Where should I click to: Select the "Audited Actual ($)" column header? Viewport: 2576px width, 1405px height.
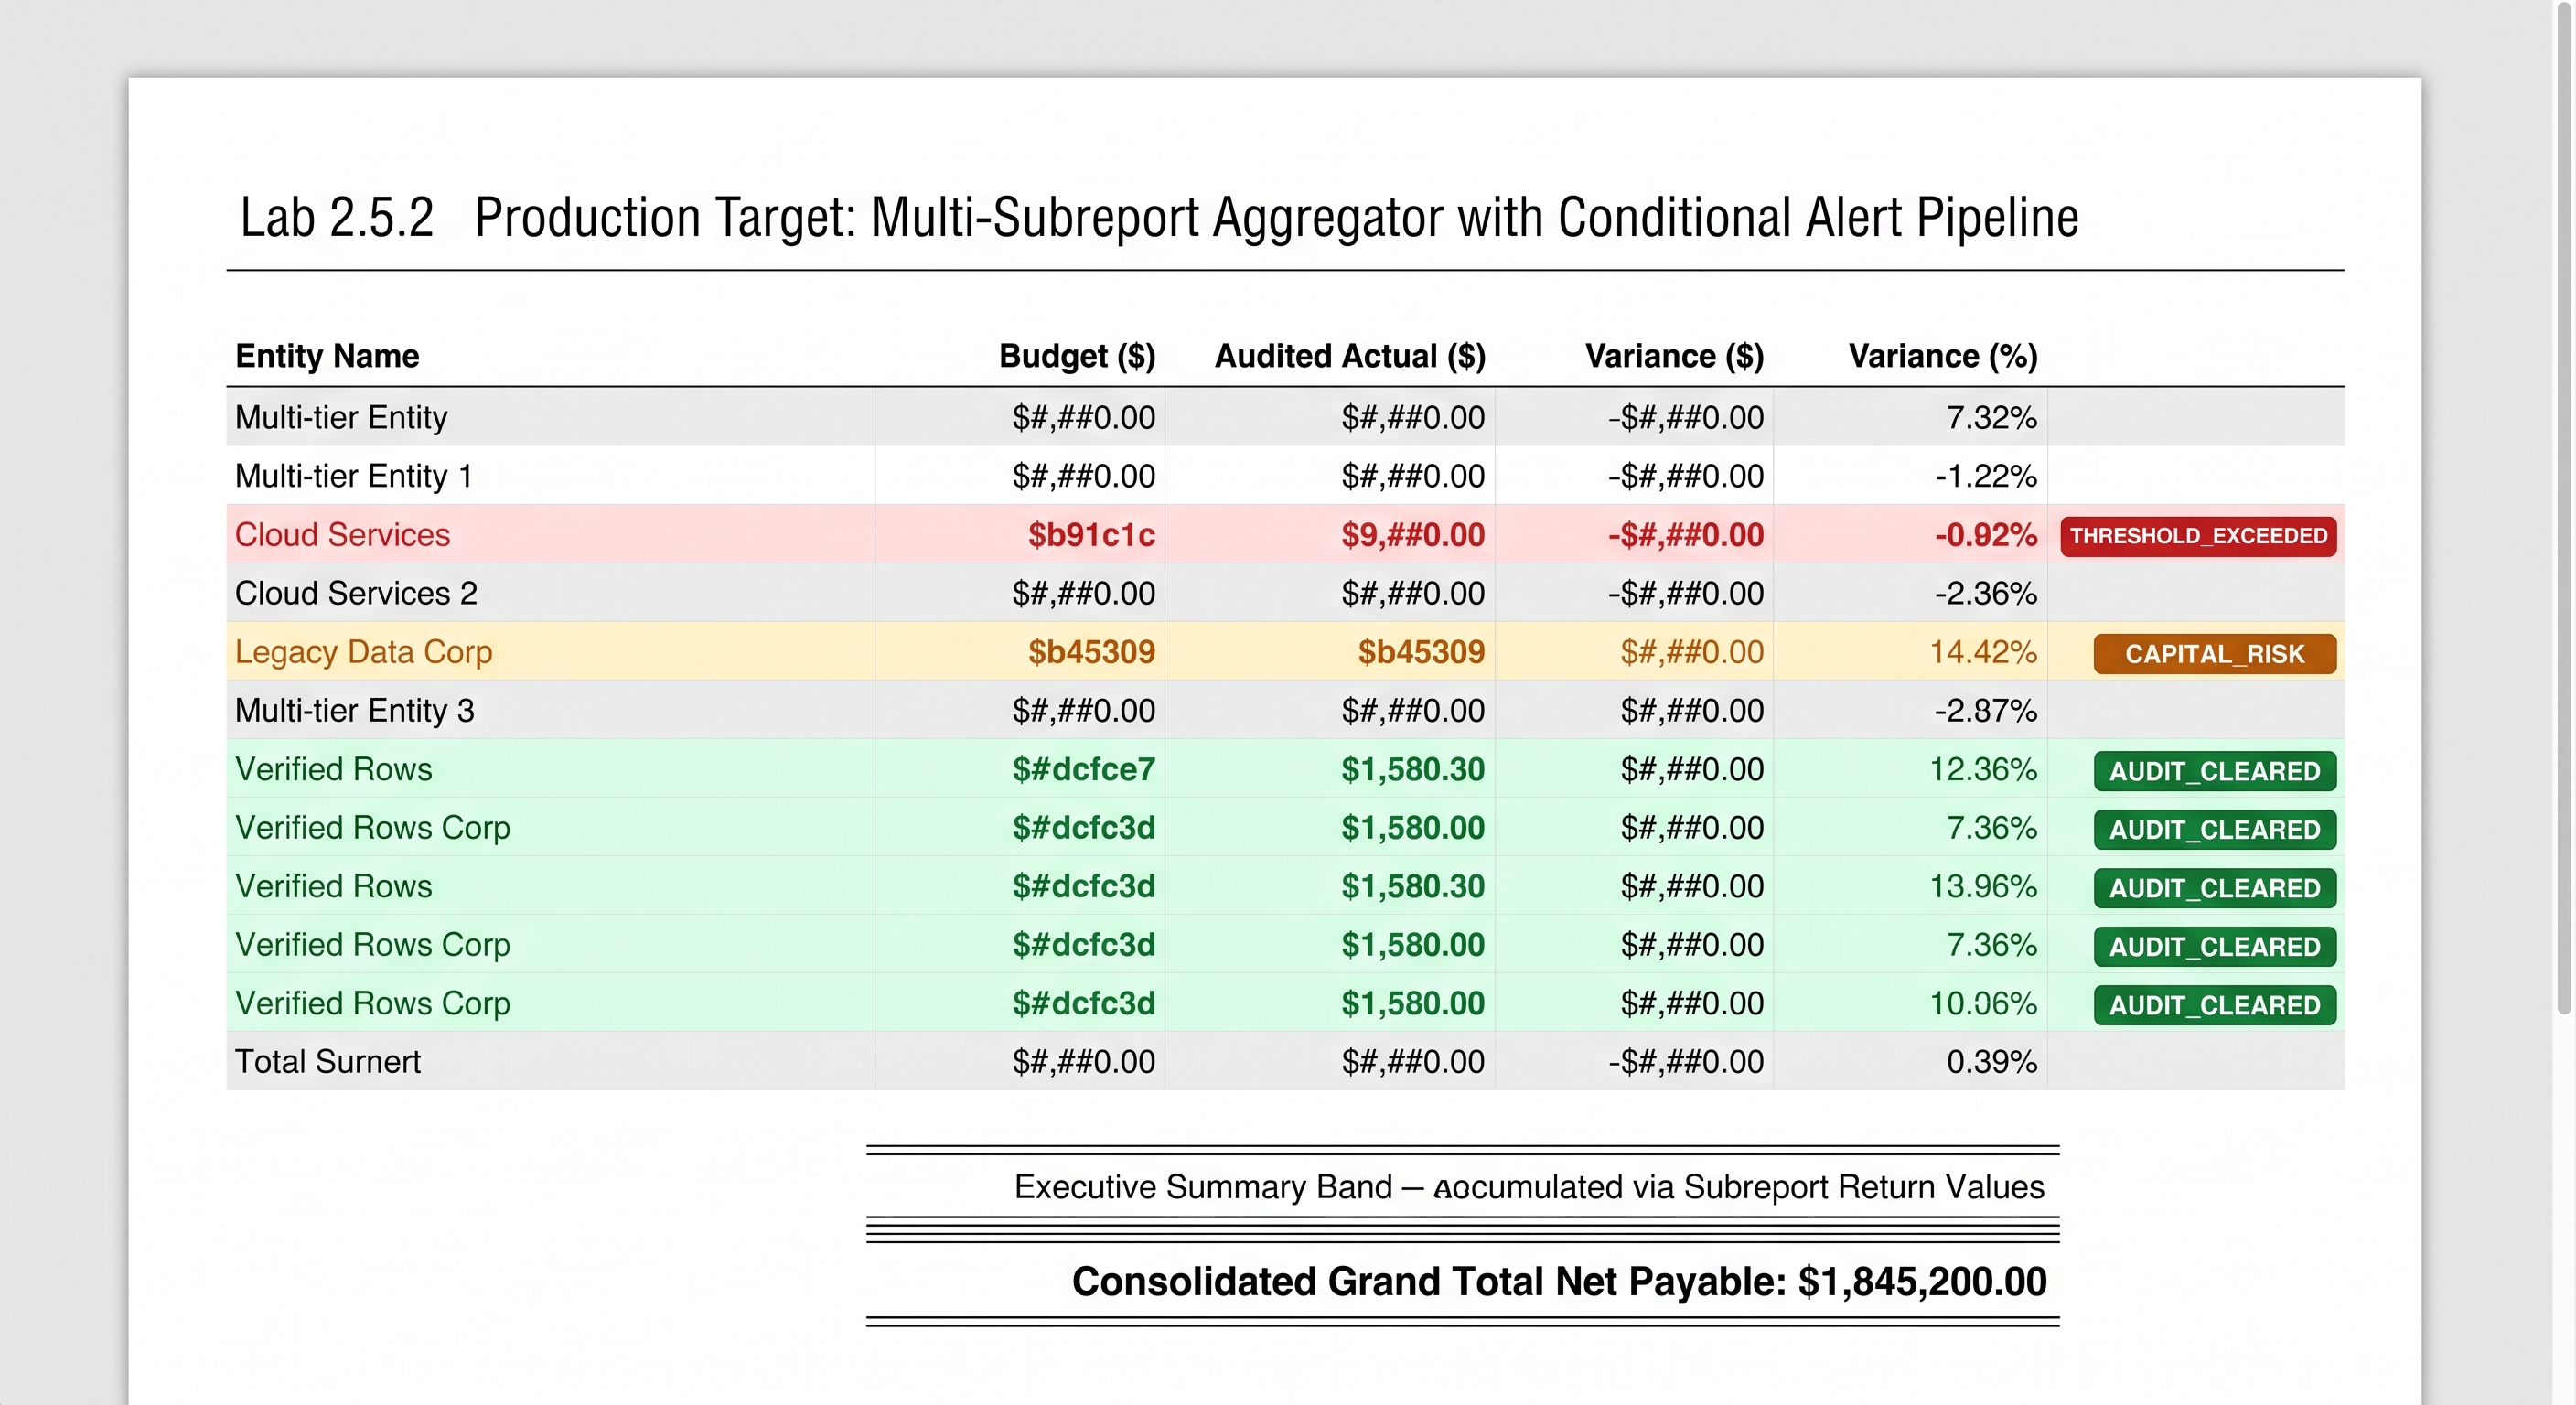pyautogui.click(x=1350, y=356)
